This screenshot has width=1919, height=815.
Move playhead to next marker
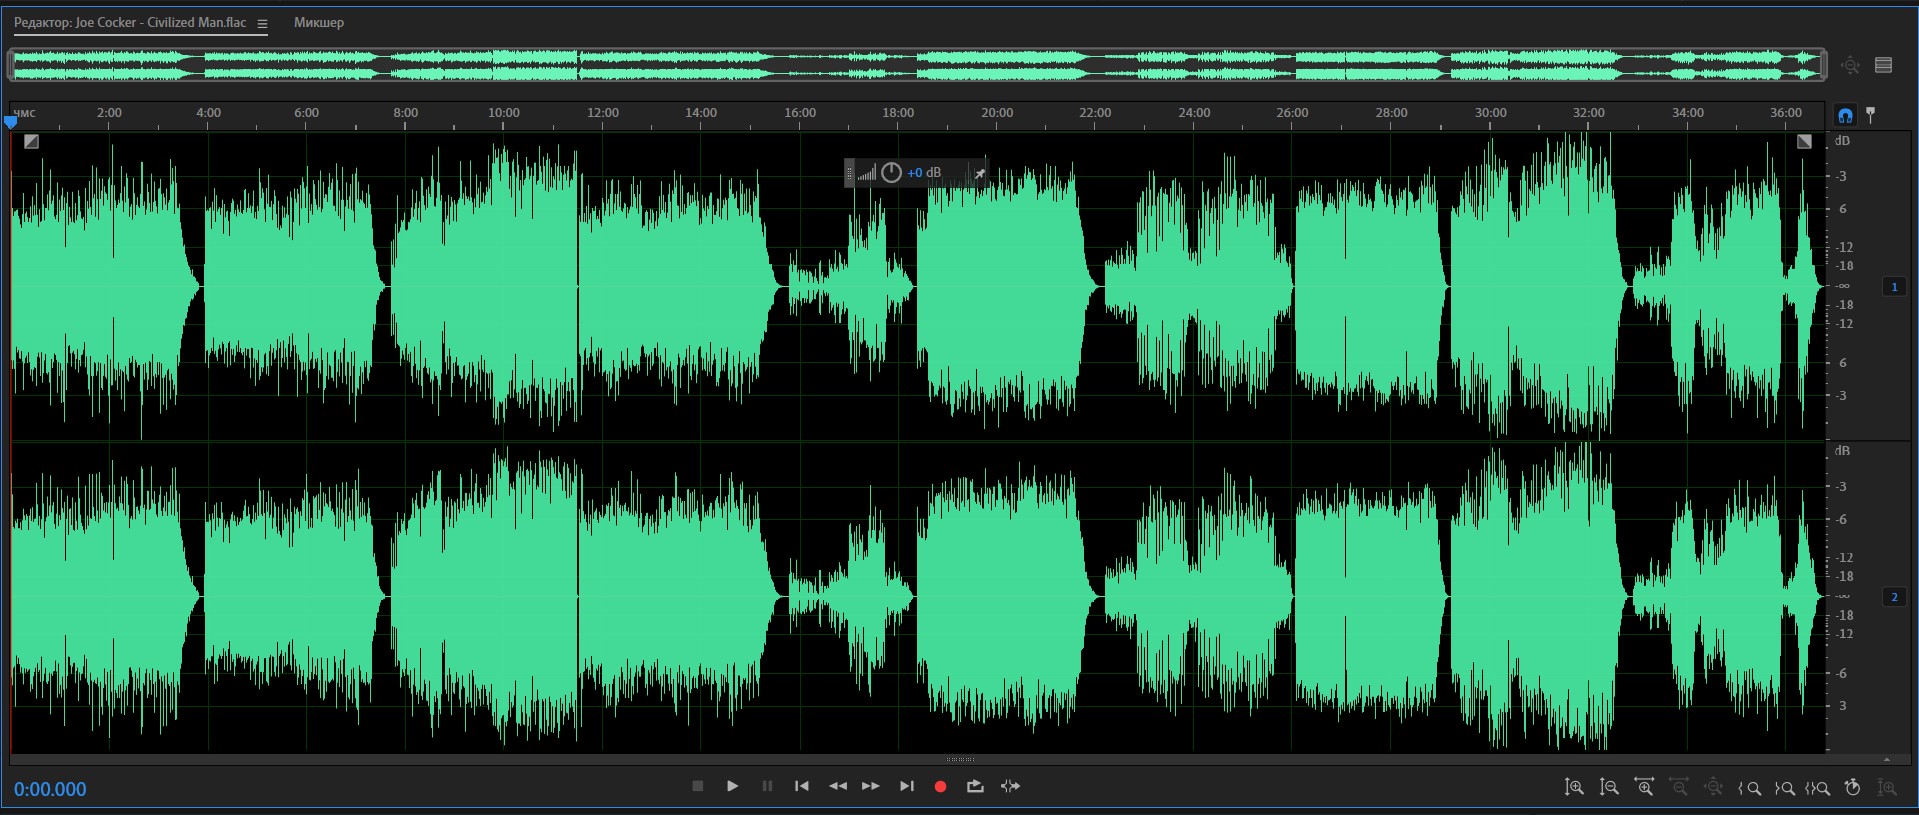pyautogui.click(x=907, y=786)
